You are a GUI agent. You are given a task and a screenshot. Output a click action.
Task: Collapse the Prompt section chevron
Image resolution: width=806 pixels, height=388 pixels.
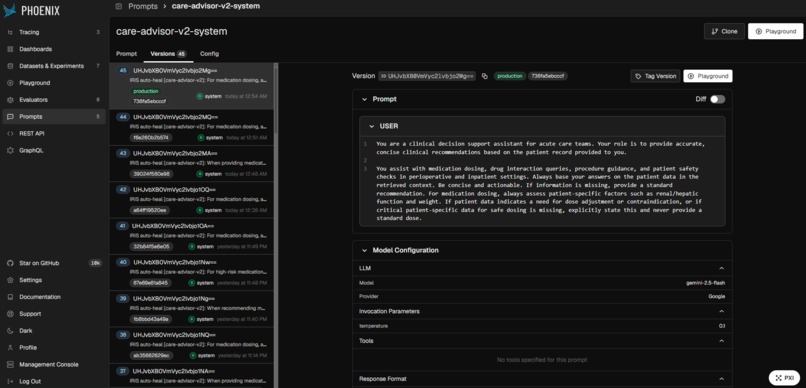point(364,99)
